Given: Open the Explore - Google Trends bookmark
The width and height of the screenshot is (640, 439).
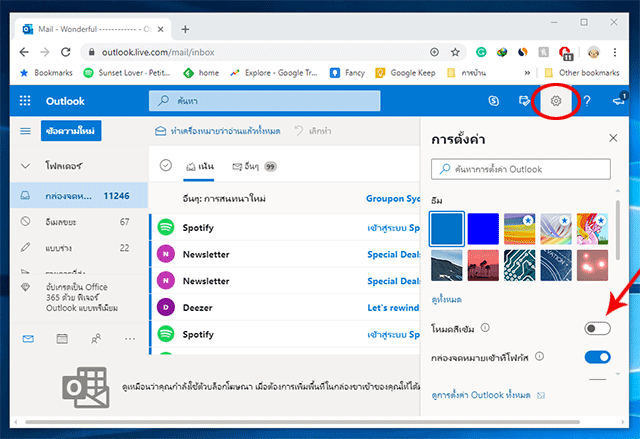Looking at the screenshot, I should (x=274, y=73).
